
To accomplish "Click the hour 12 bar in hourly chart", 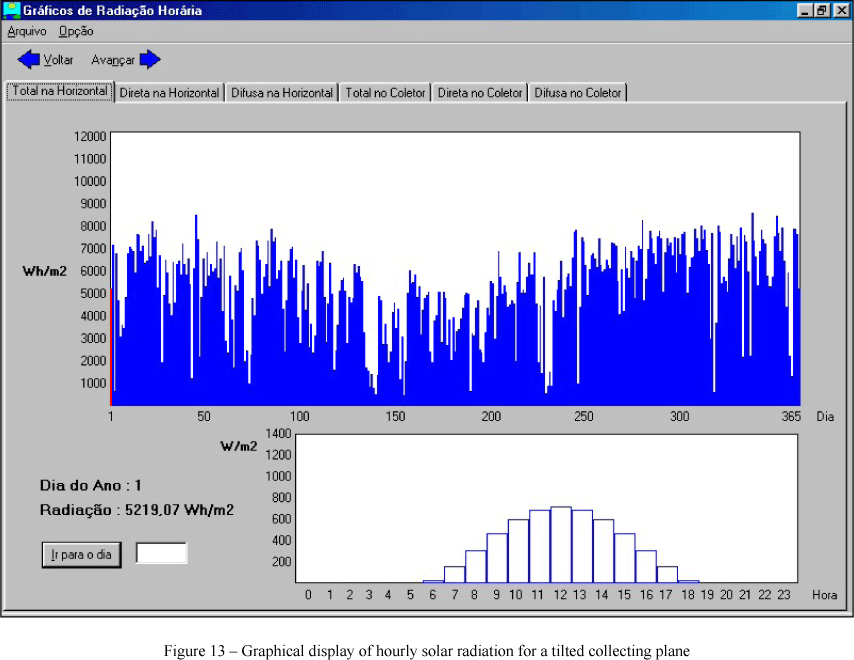I will point(561,545).
